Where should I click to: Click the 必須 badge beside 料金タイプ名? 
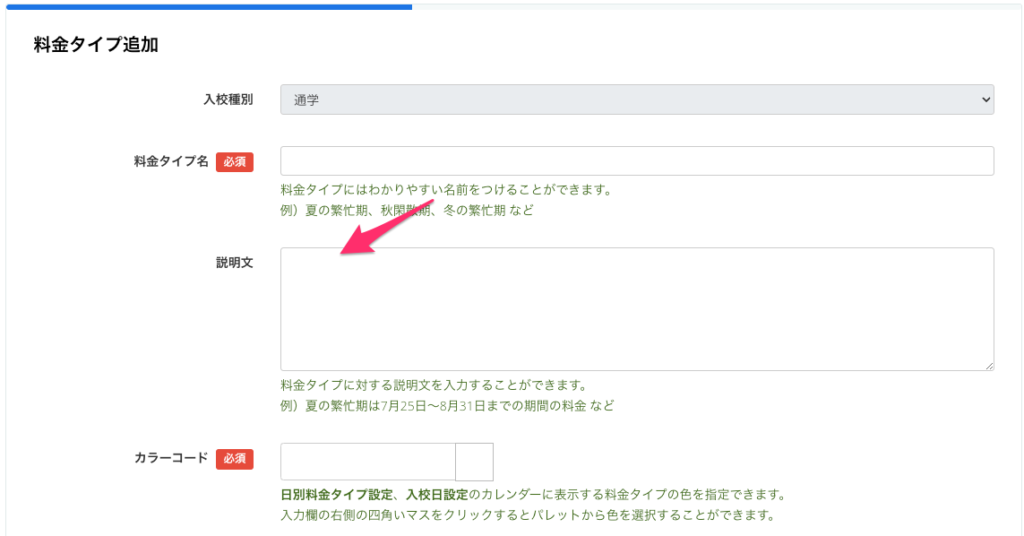(234, 161)
